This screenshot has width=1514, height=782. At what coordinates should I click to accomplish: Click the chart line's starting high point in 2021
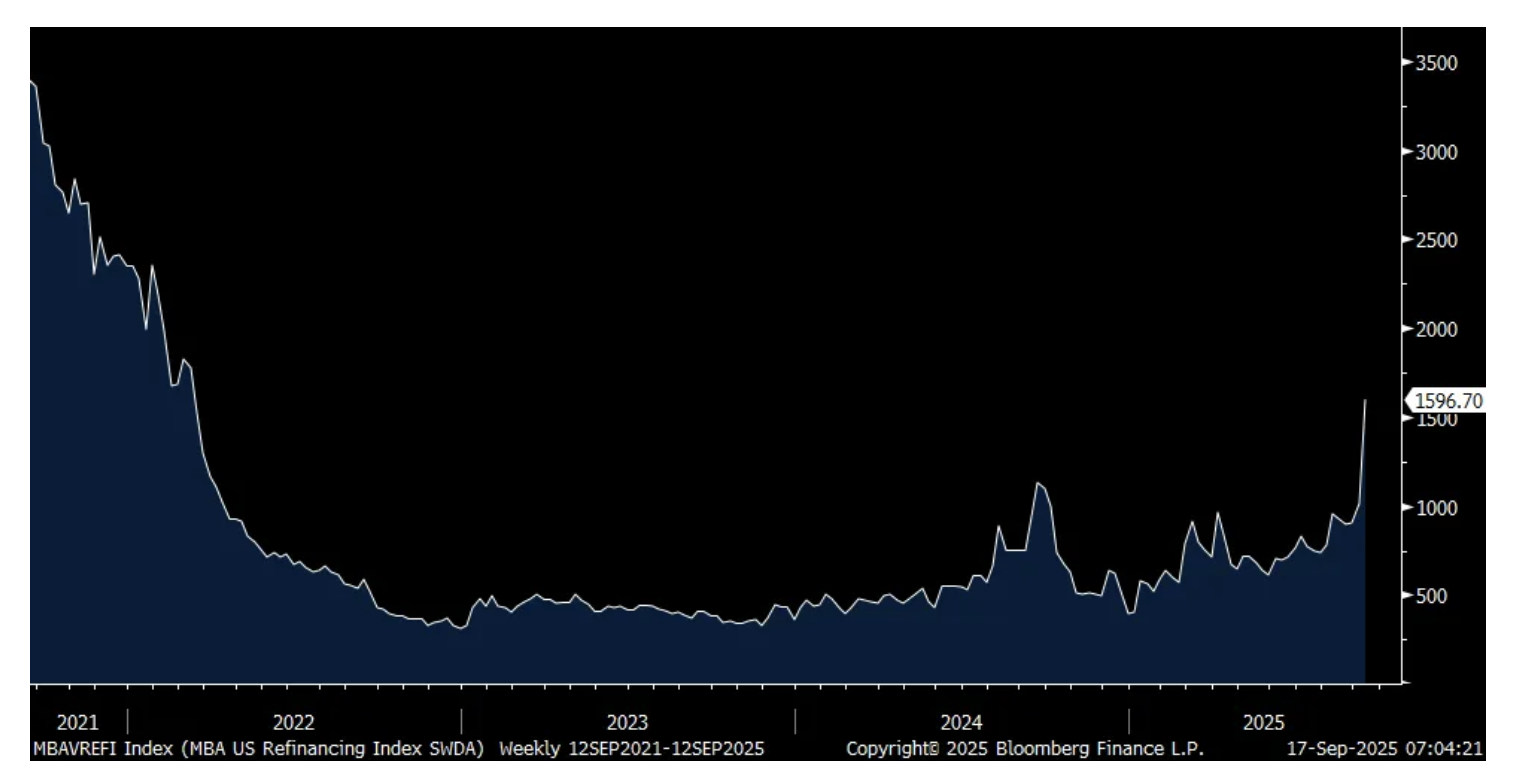pos(32,81)
